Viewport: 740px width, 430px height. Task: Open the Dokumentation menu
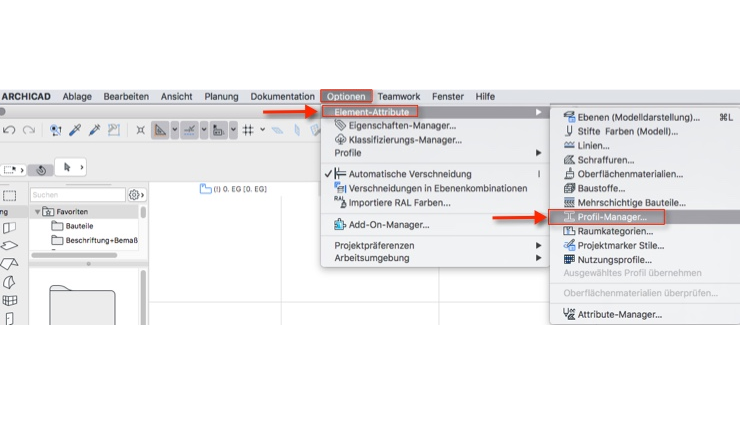282,96
